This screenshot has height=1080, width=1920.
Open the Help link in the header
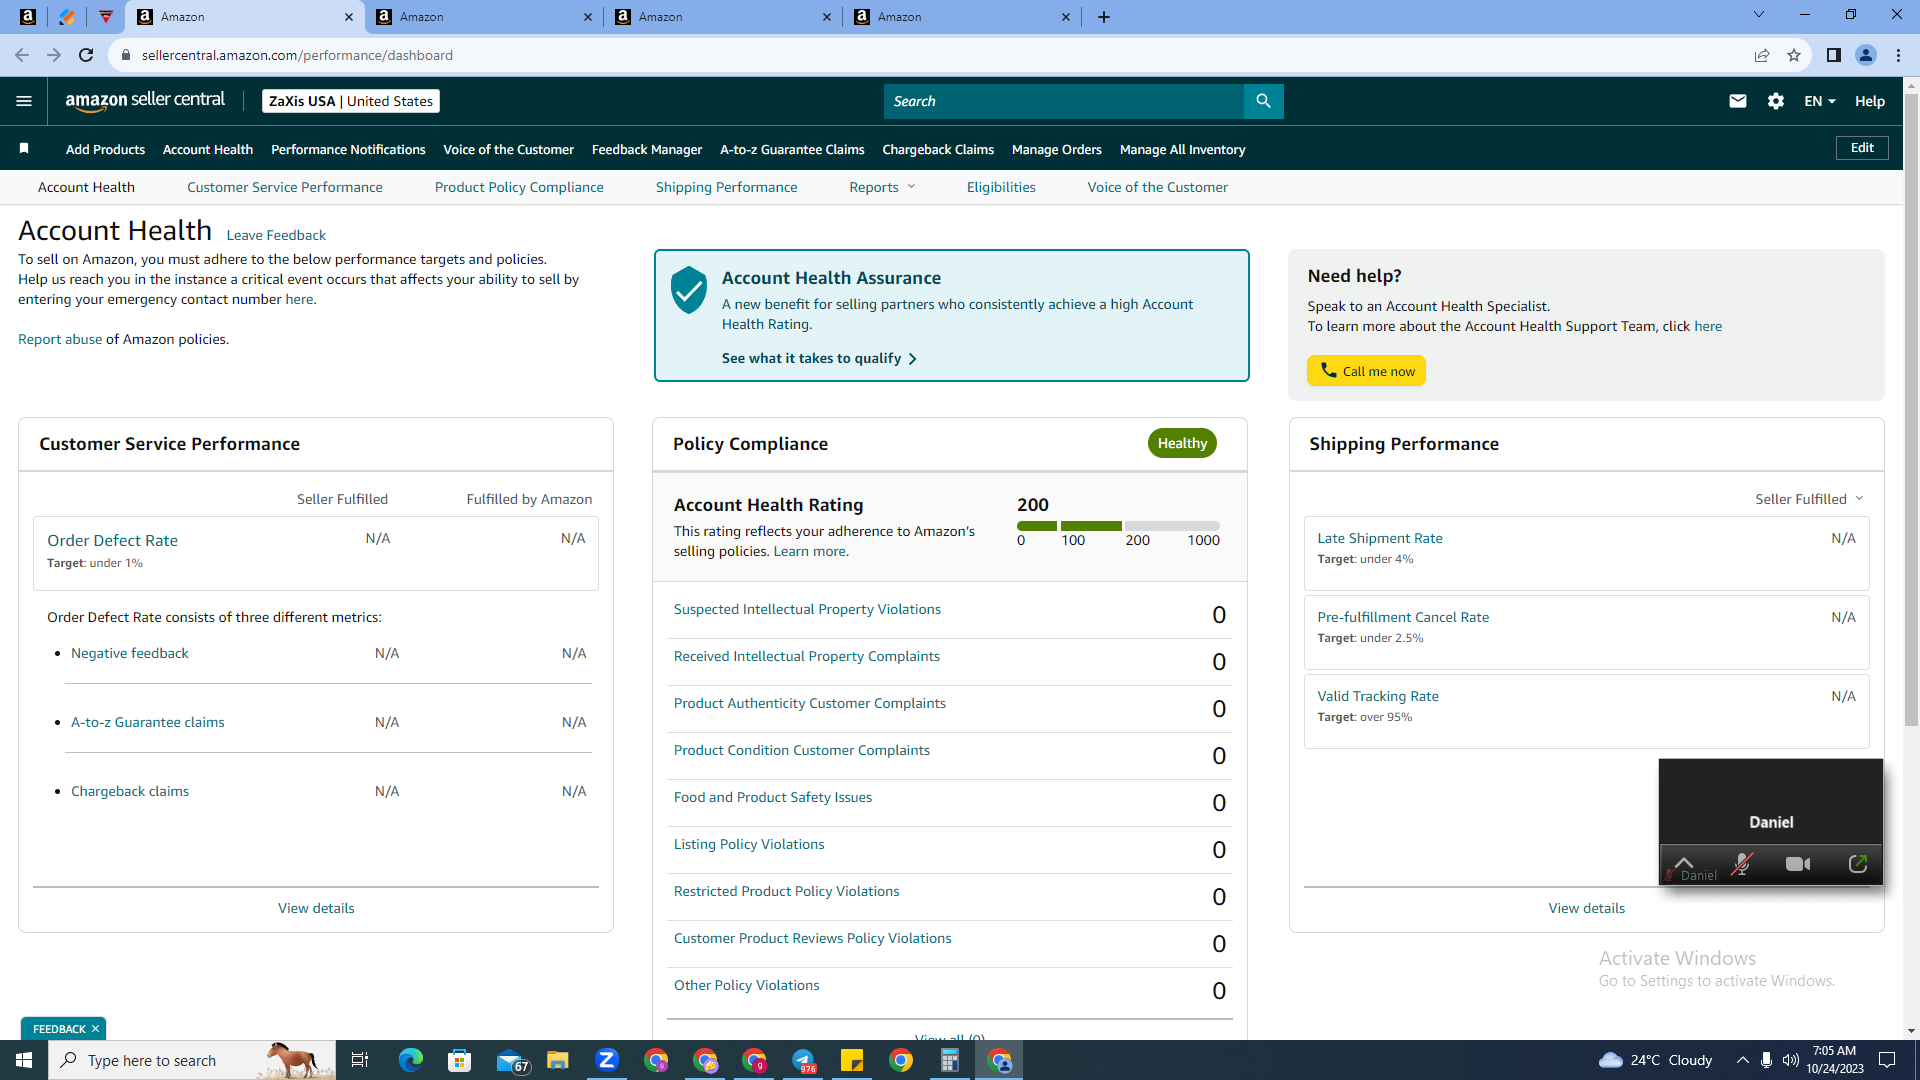pyautogui.click(x=1870, y=101)
